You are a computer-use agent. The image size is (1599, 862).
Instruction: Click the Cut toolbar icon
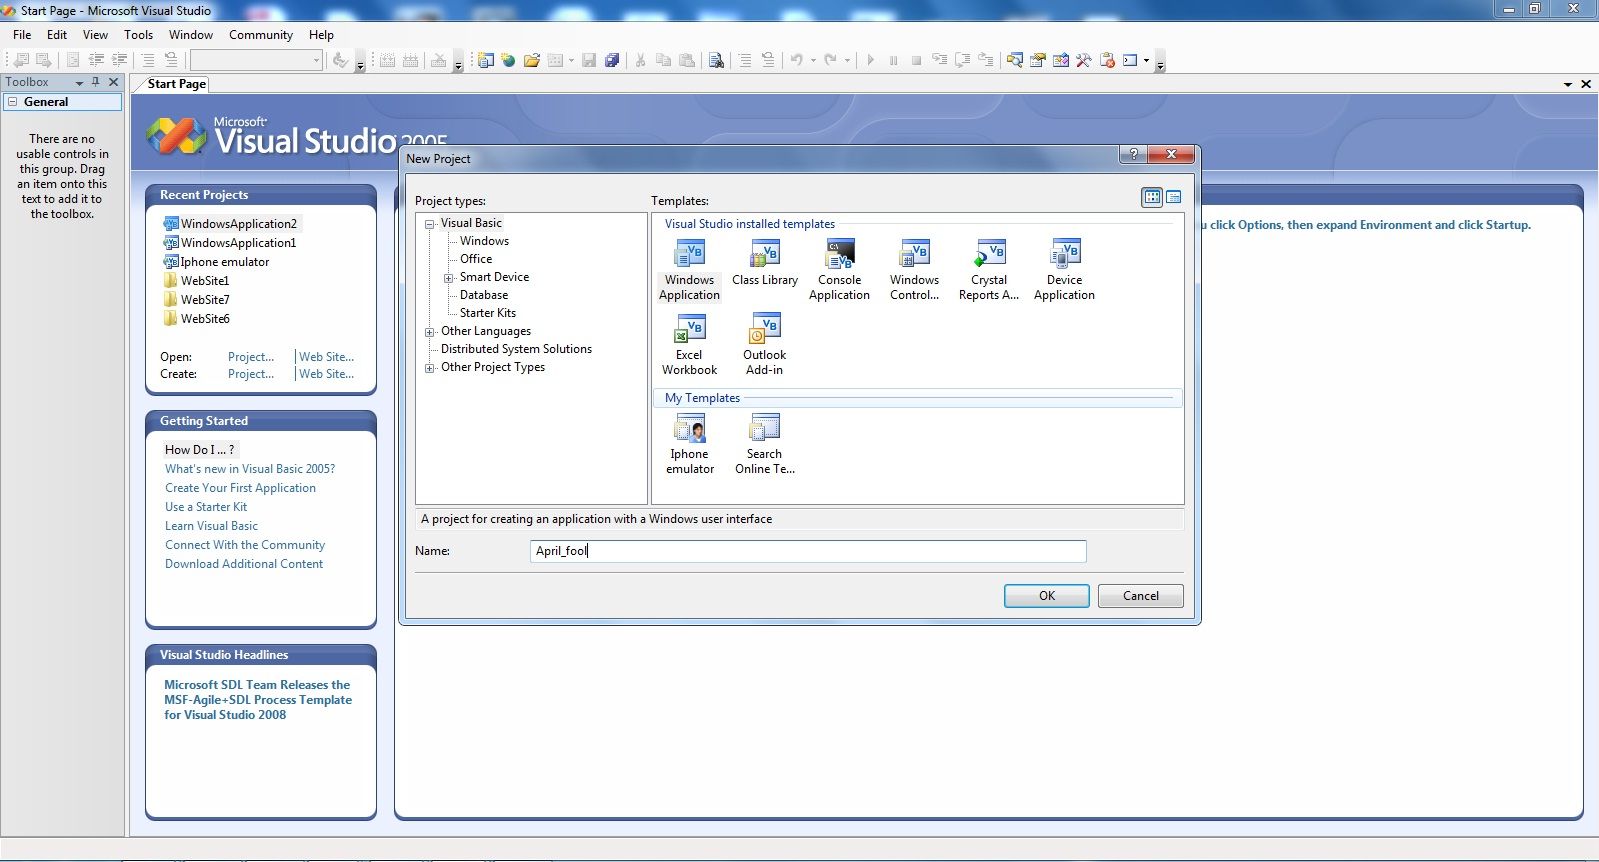click(x=640, y=60)
